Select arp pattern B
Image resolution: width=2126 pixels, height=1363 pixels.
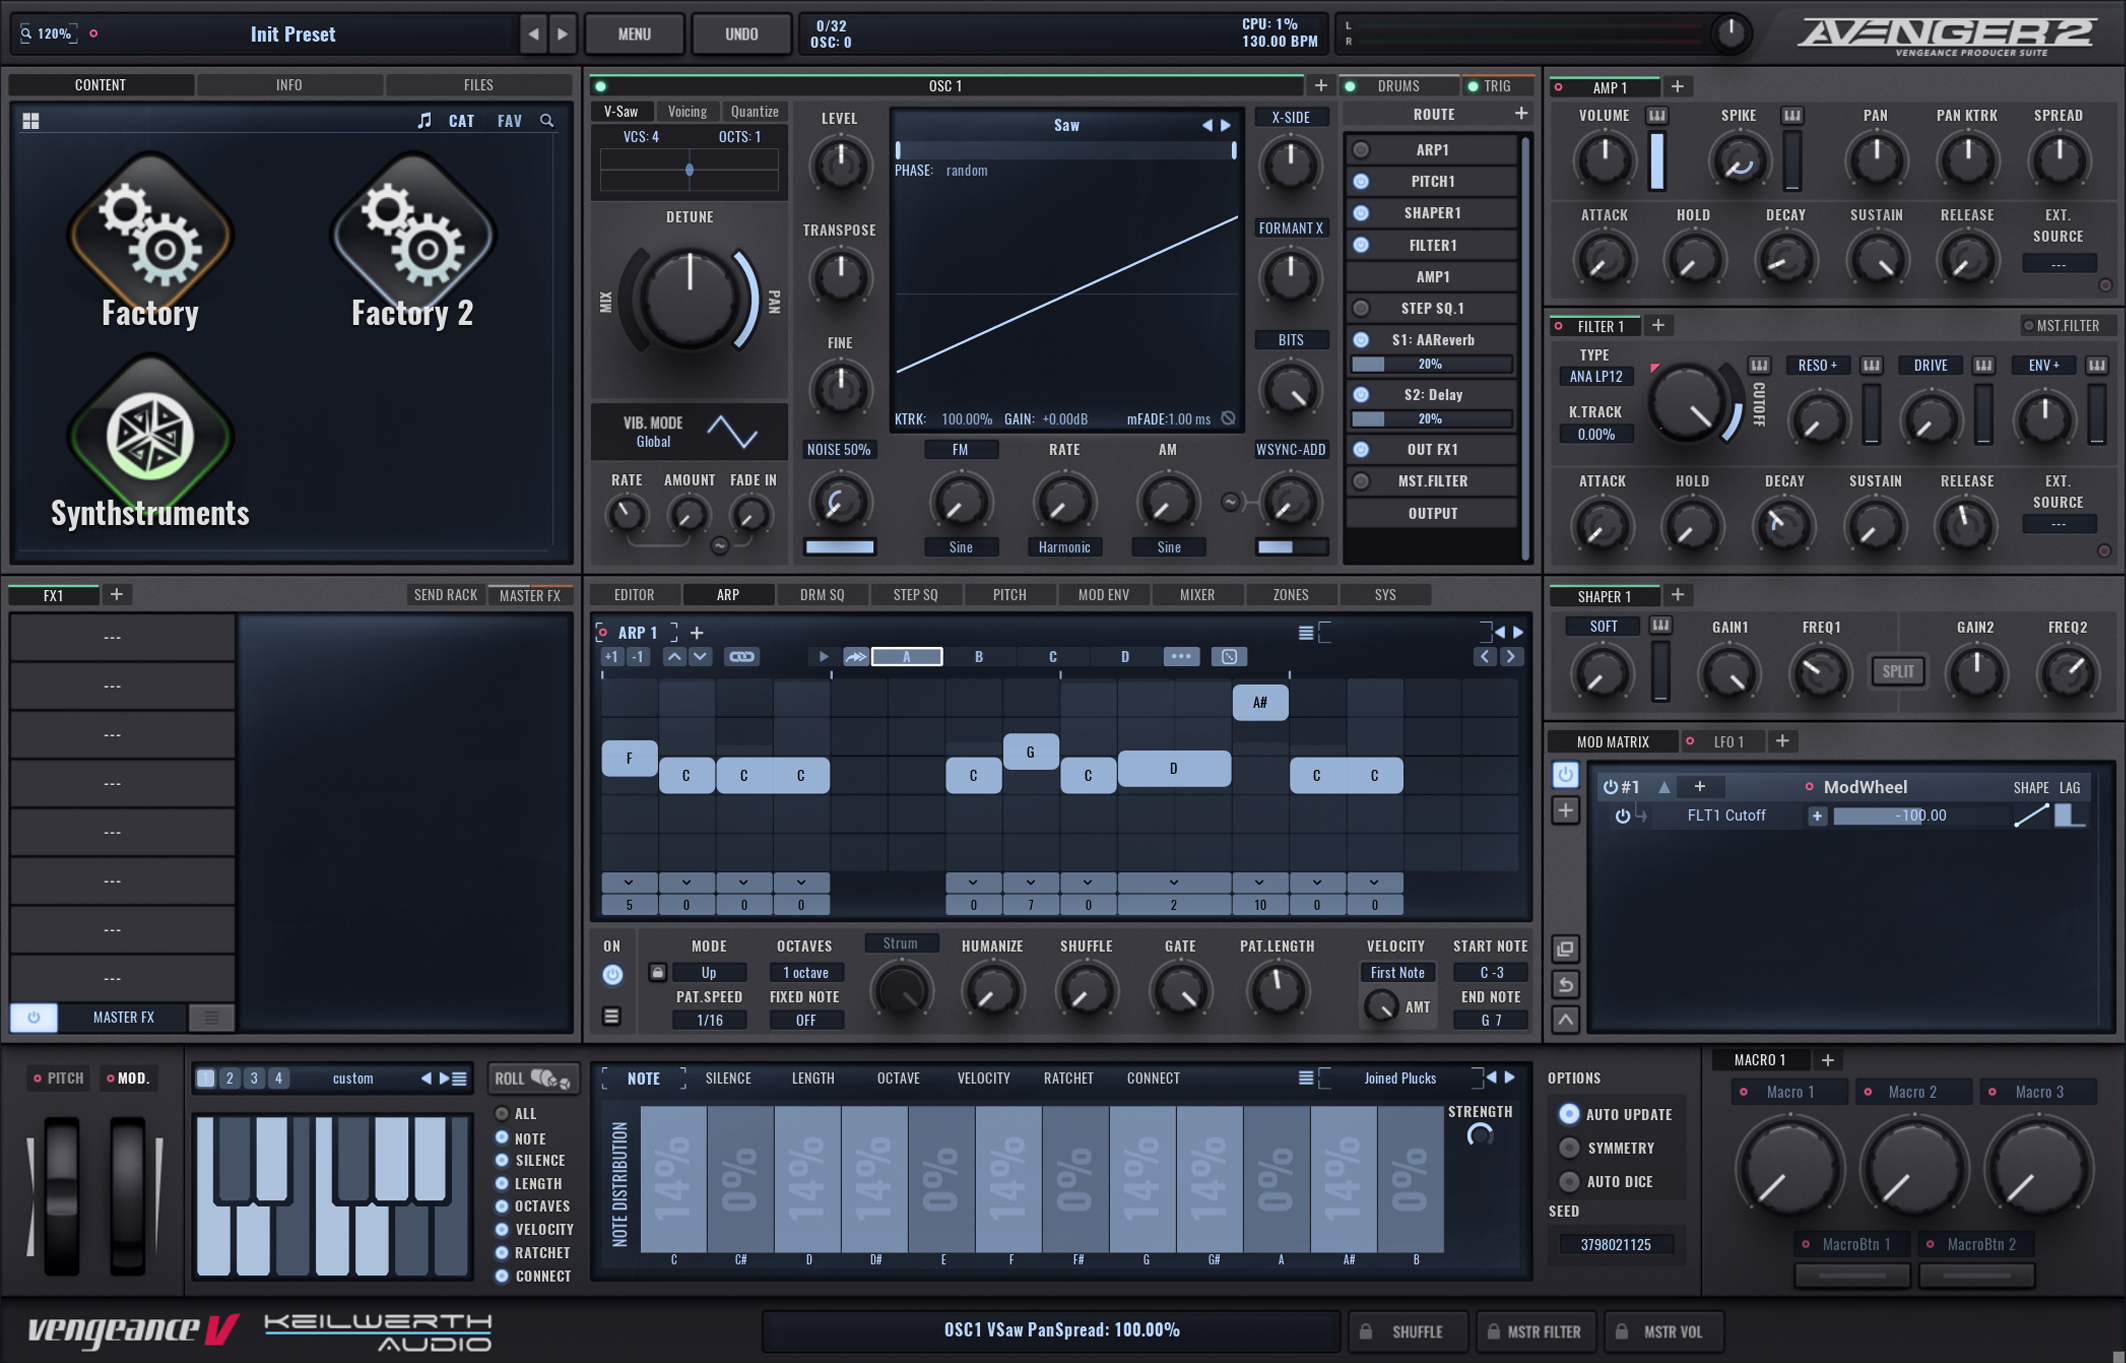979,657
